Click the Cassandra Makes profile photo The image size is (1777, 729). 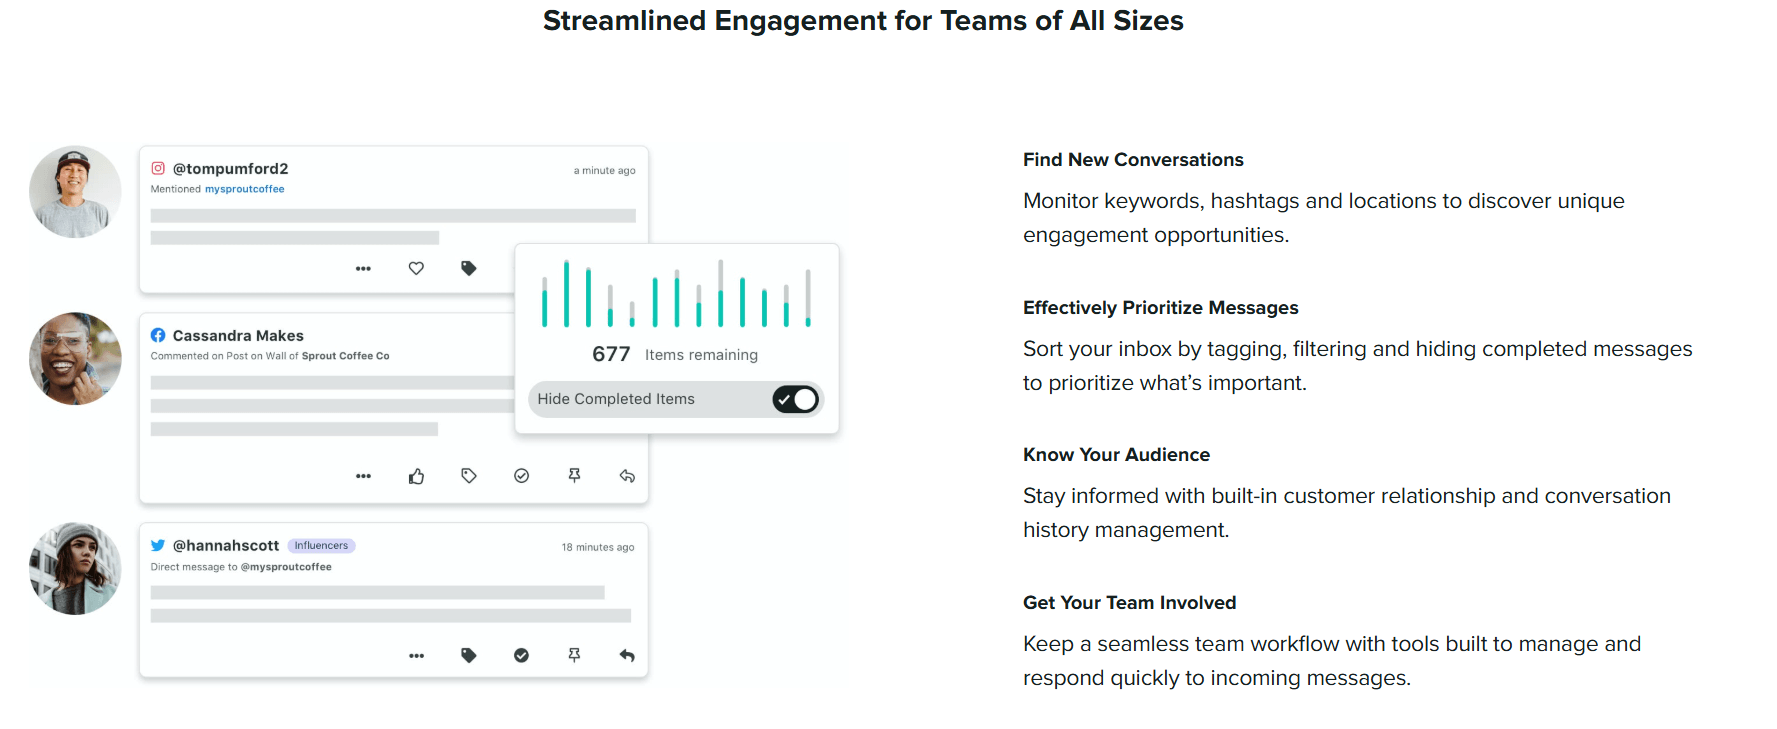point(75,359)
